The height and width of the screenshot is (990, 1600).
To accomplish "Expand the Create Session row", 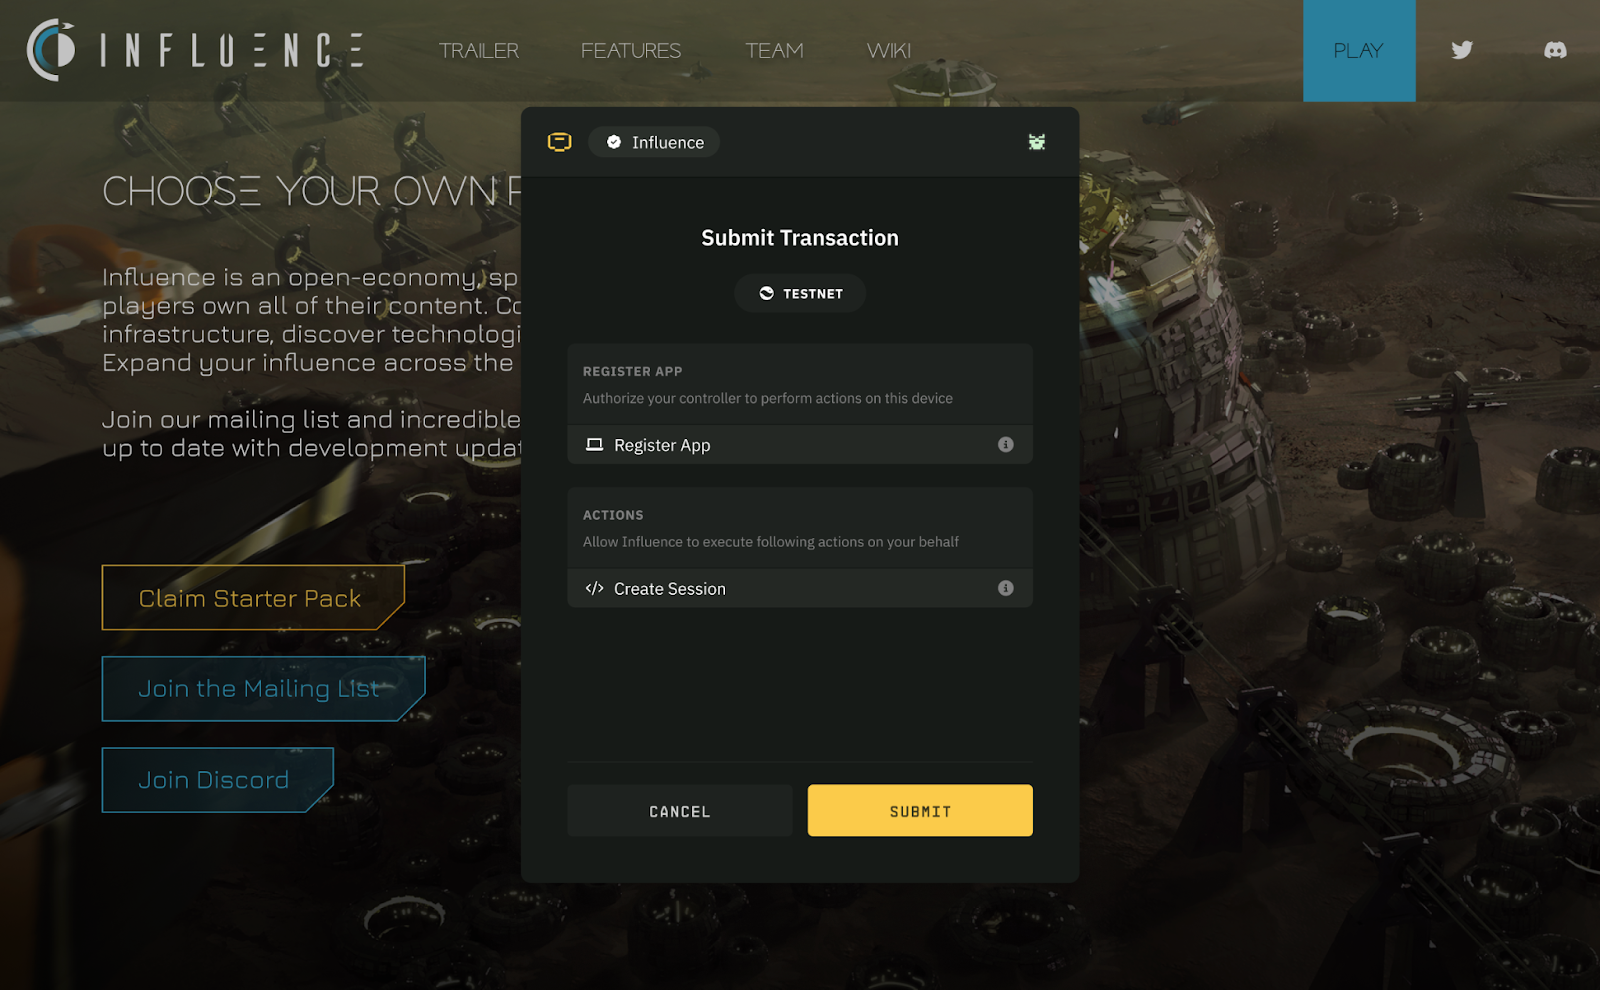I will pos(800,588).
